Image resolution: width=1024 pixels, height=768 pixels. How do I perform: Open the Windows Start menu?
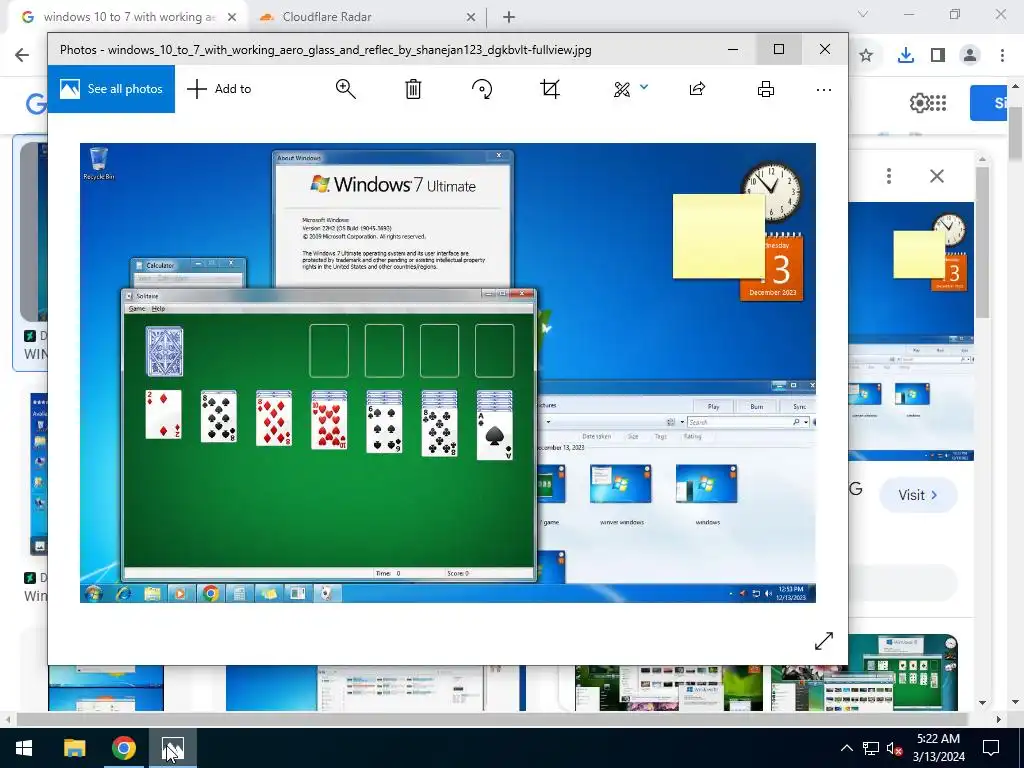(x=24, y=748)
